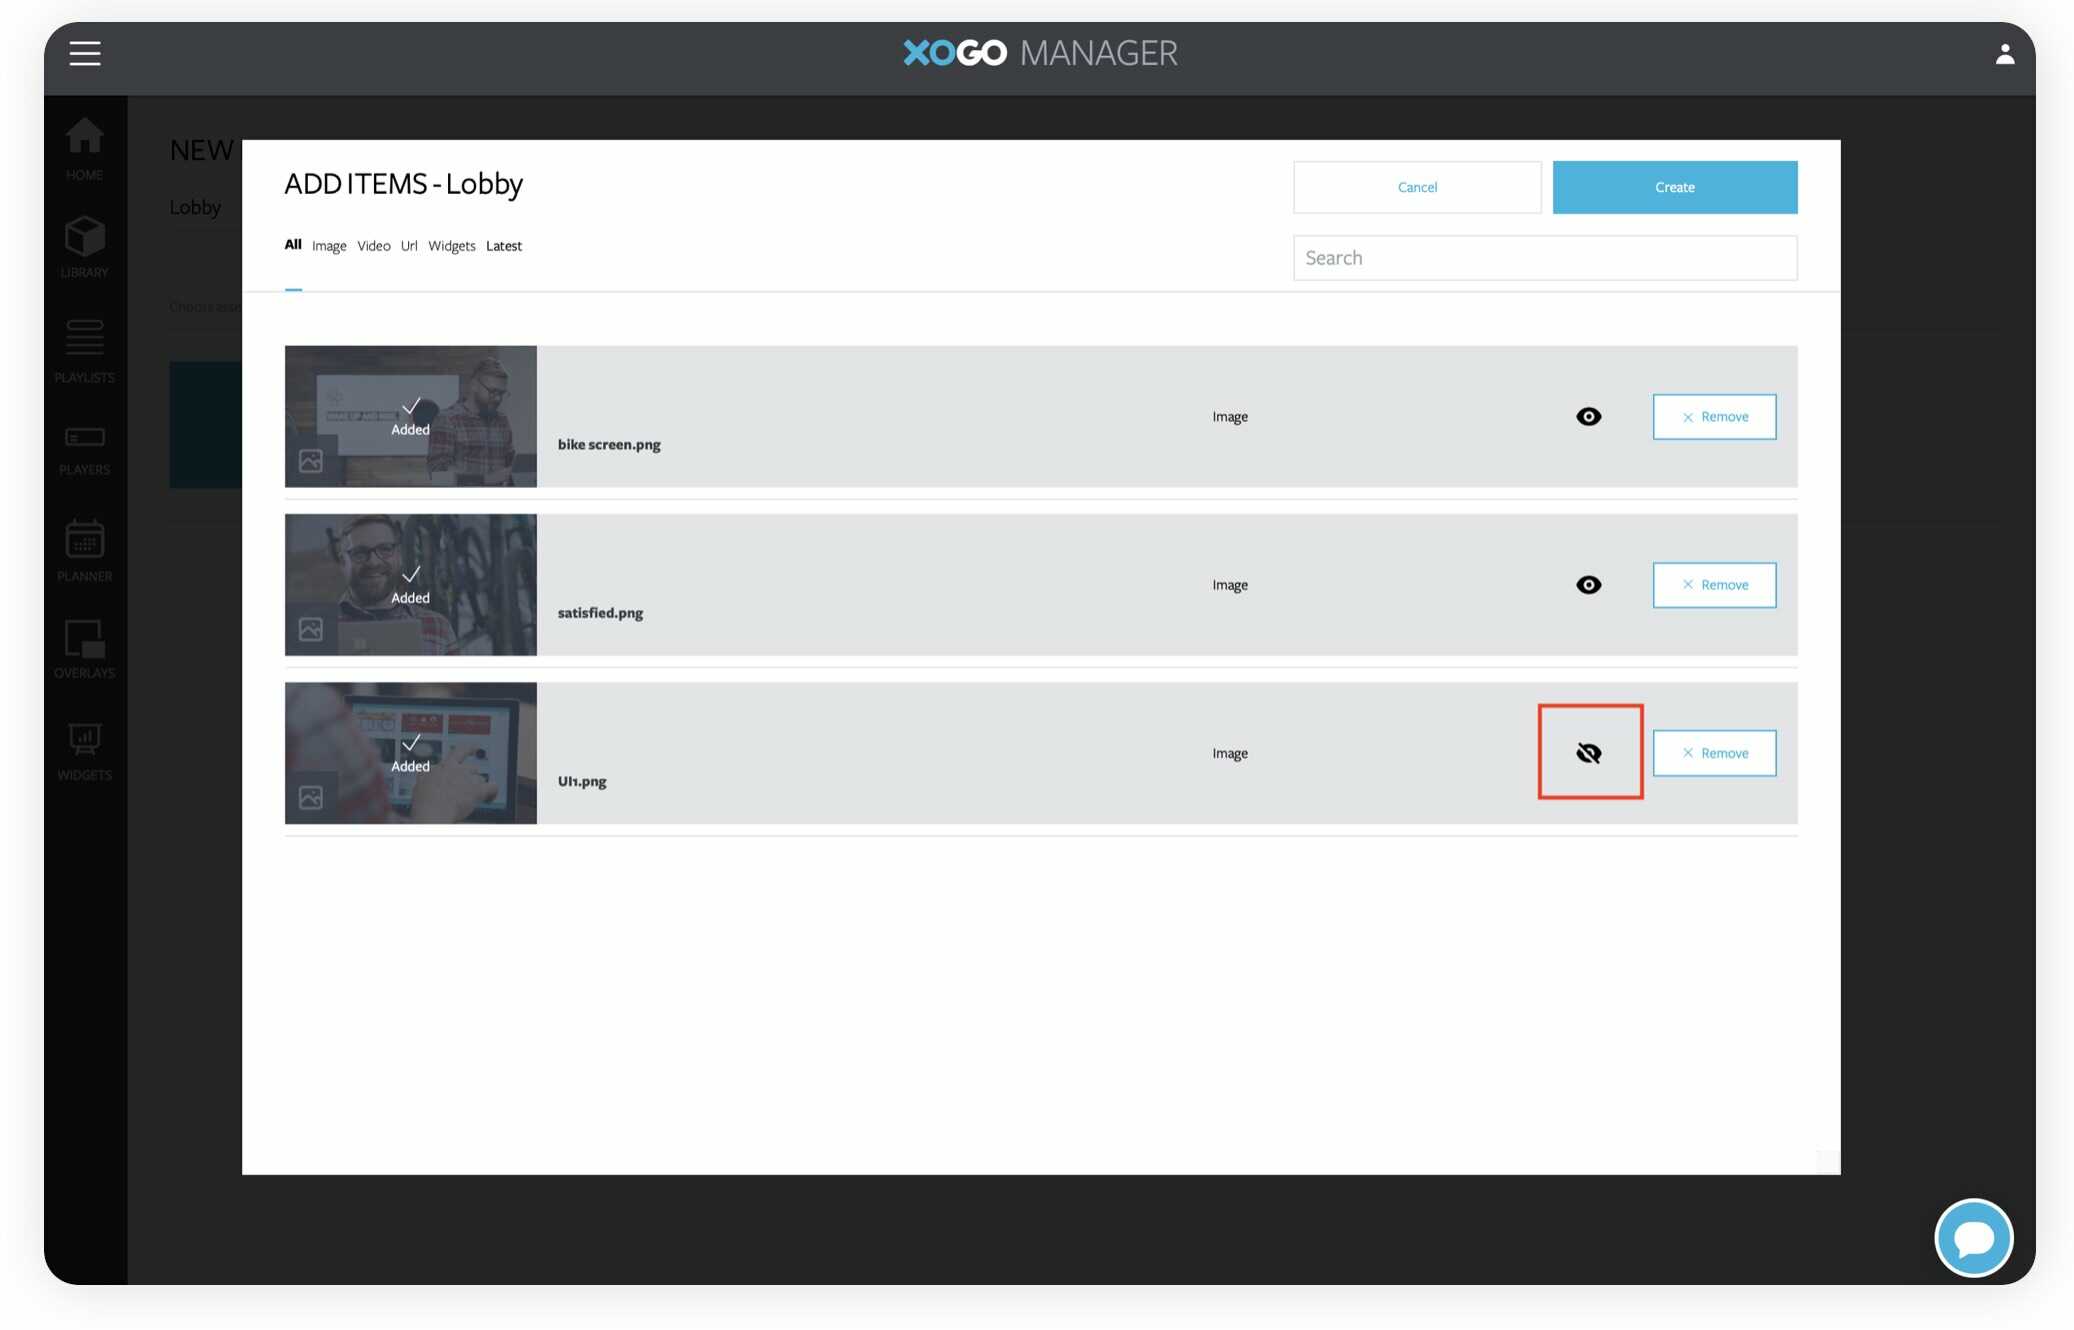This screenshot has width=2074, height=1330.
Task: Click the Search input field
Action: (x=1544, y=258)
